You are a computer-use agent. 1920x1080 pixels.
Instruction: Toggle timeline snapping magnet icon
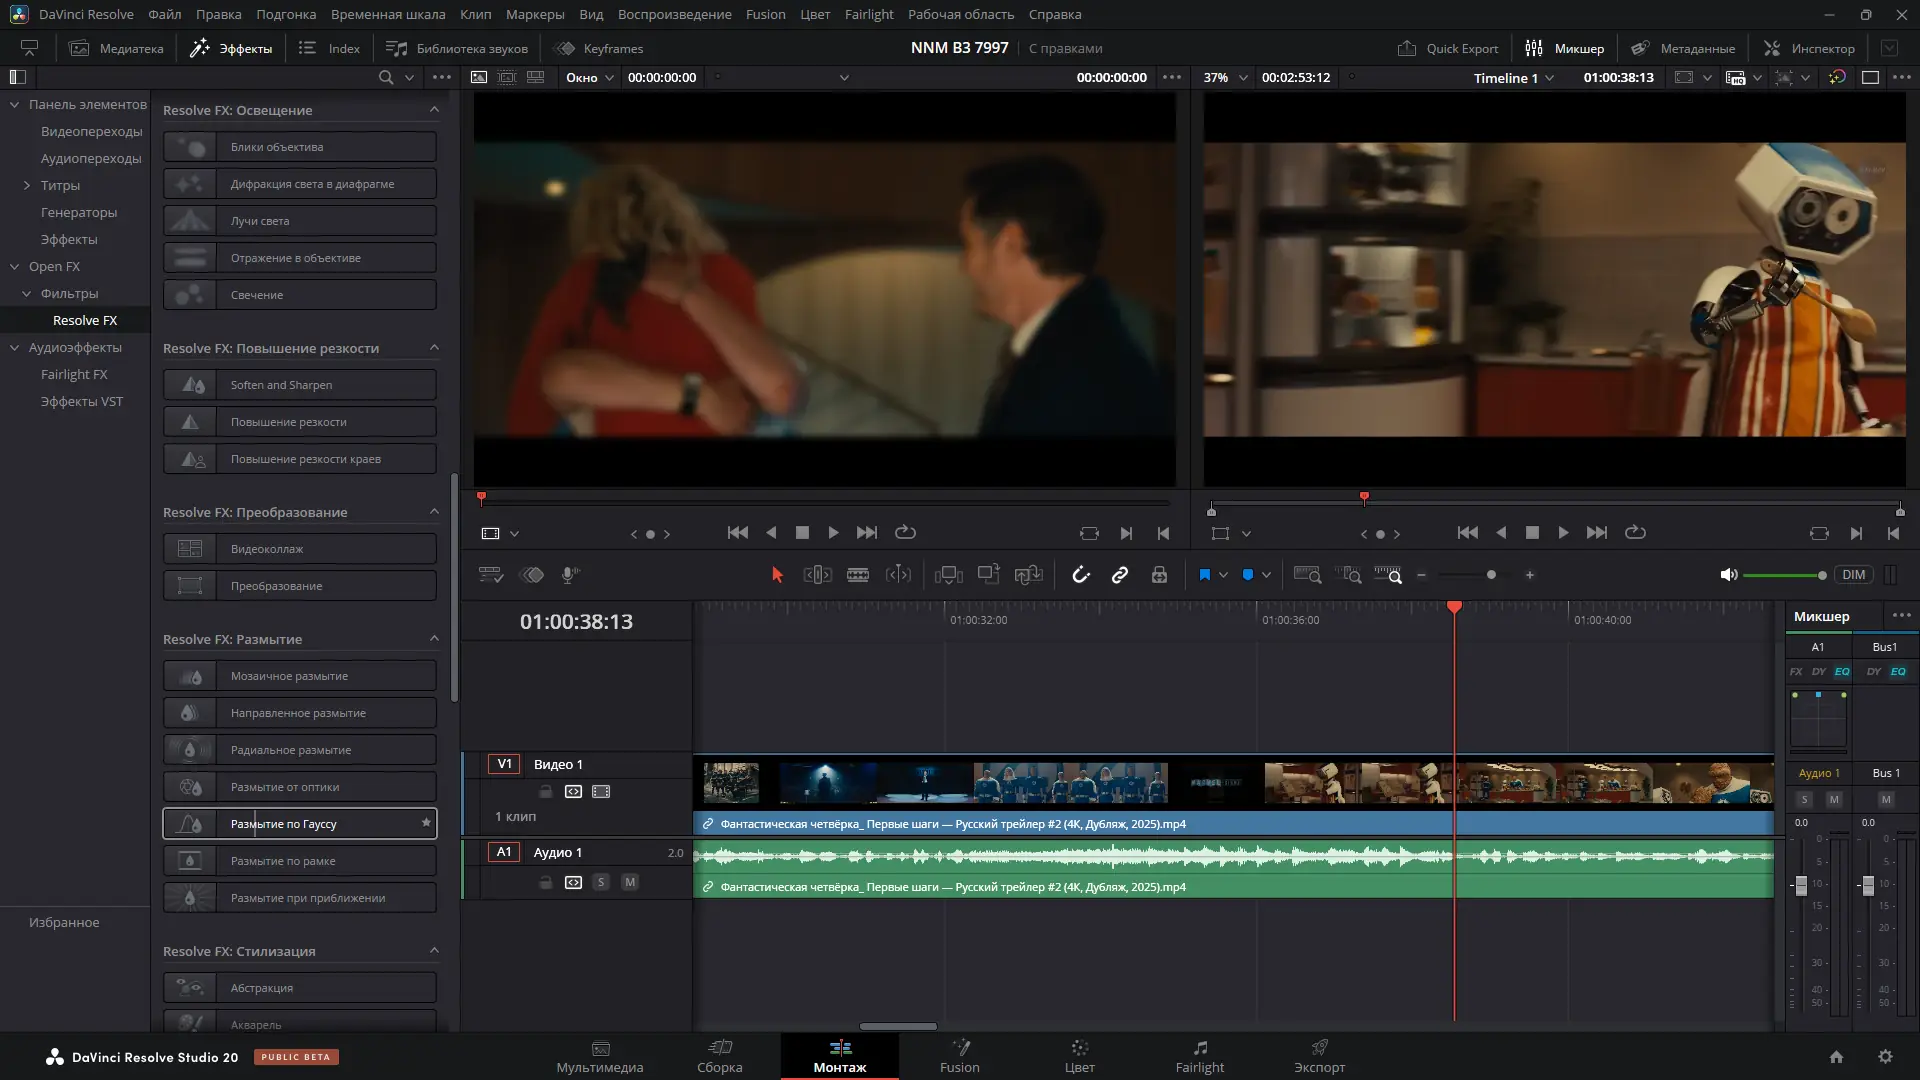tap(1080, 575)
